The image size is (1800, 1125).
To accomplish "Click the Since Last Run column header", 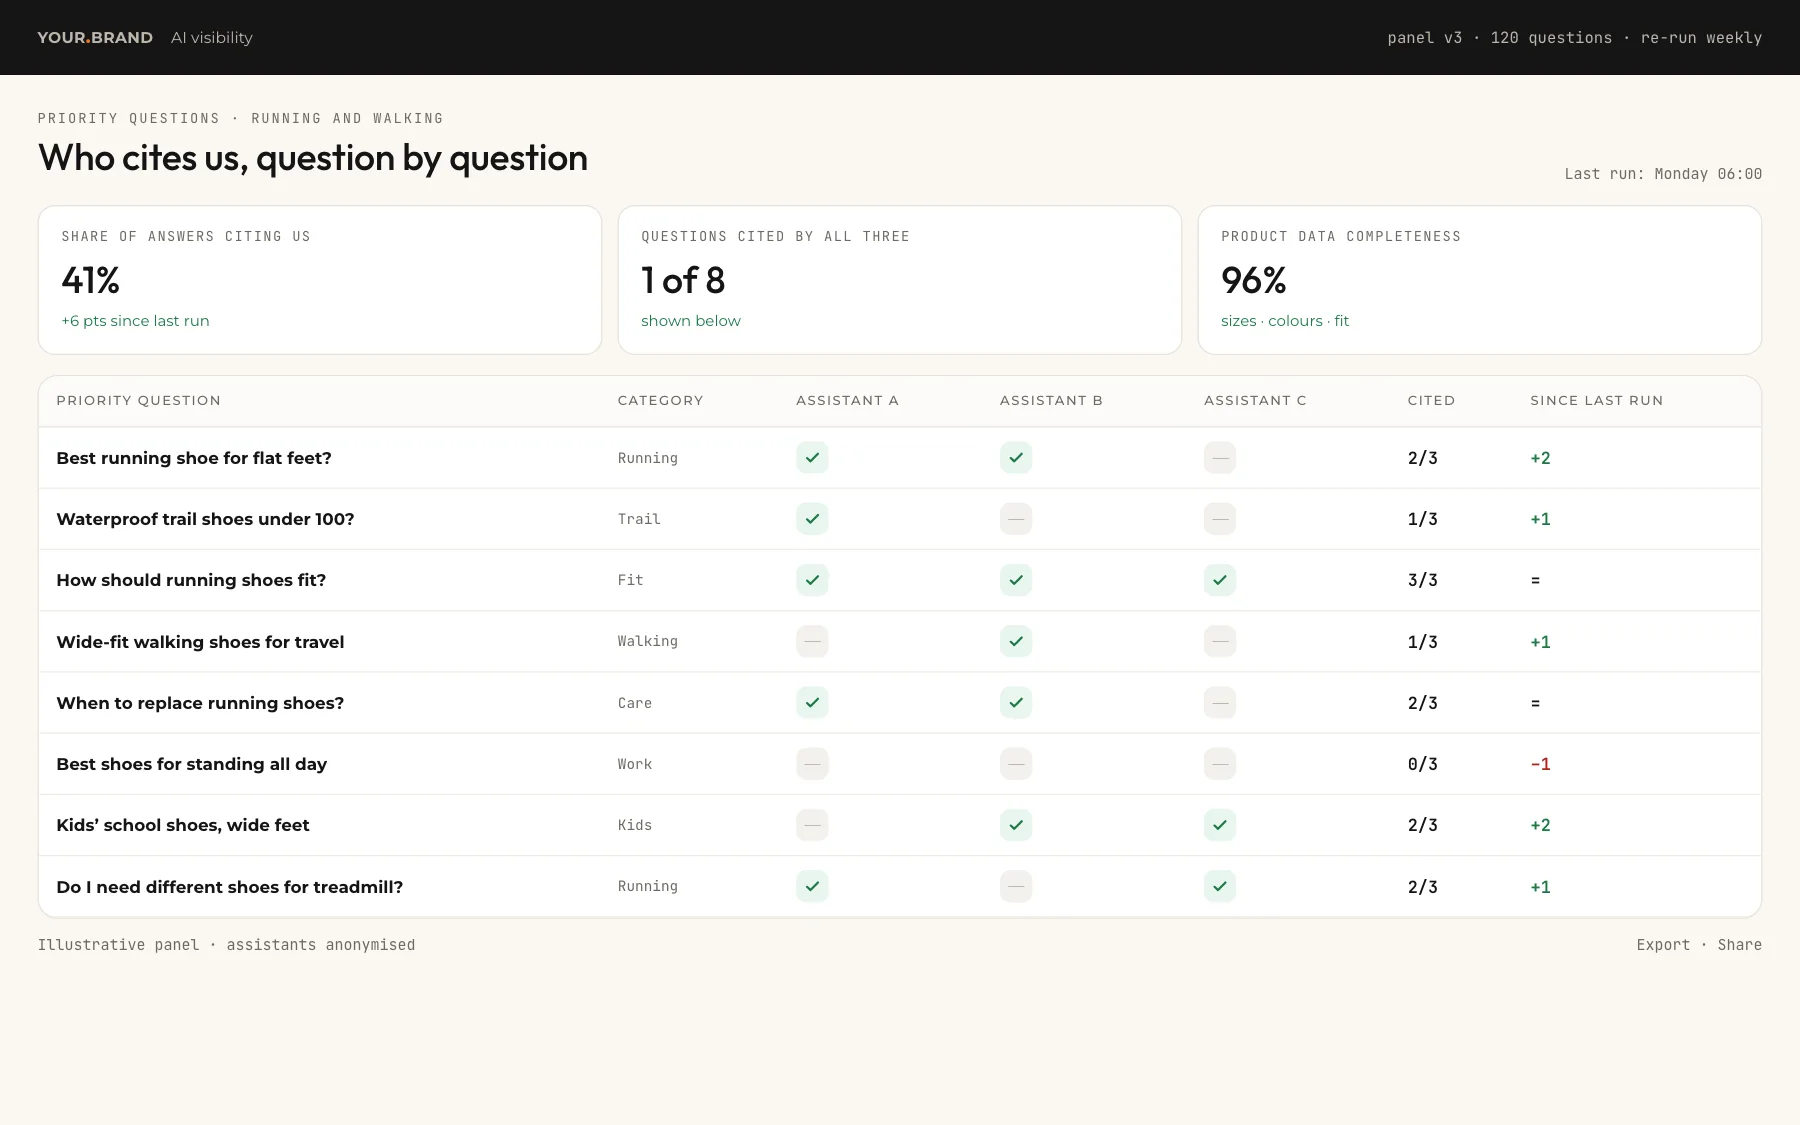I will point(1597,400).
